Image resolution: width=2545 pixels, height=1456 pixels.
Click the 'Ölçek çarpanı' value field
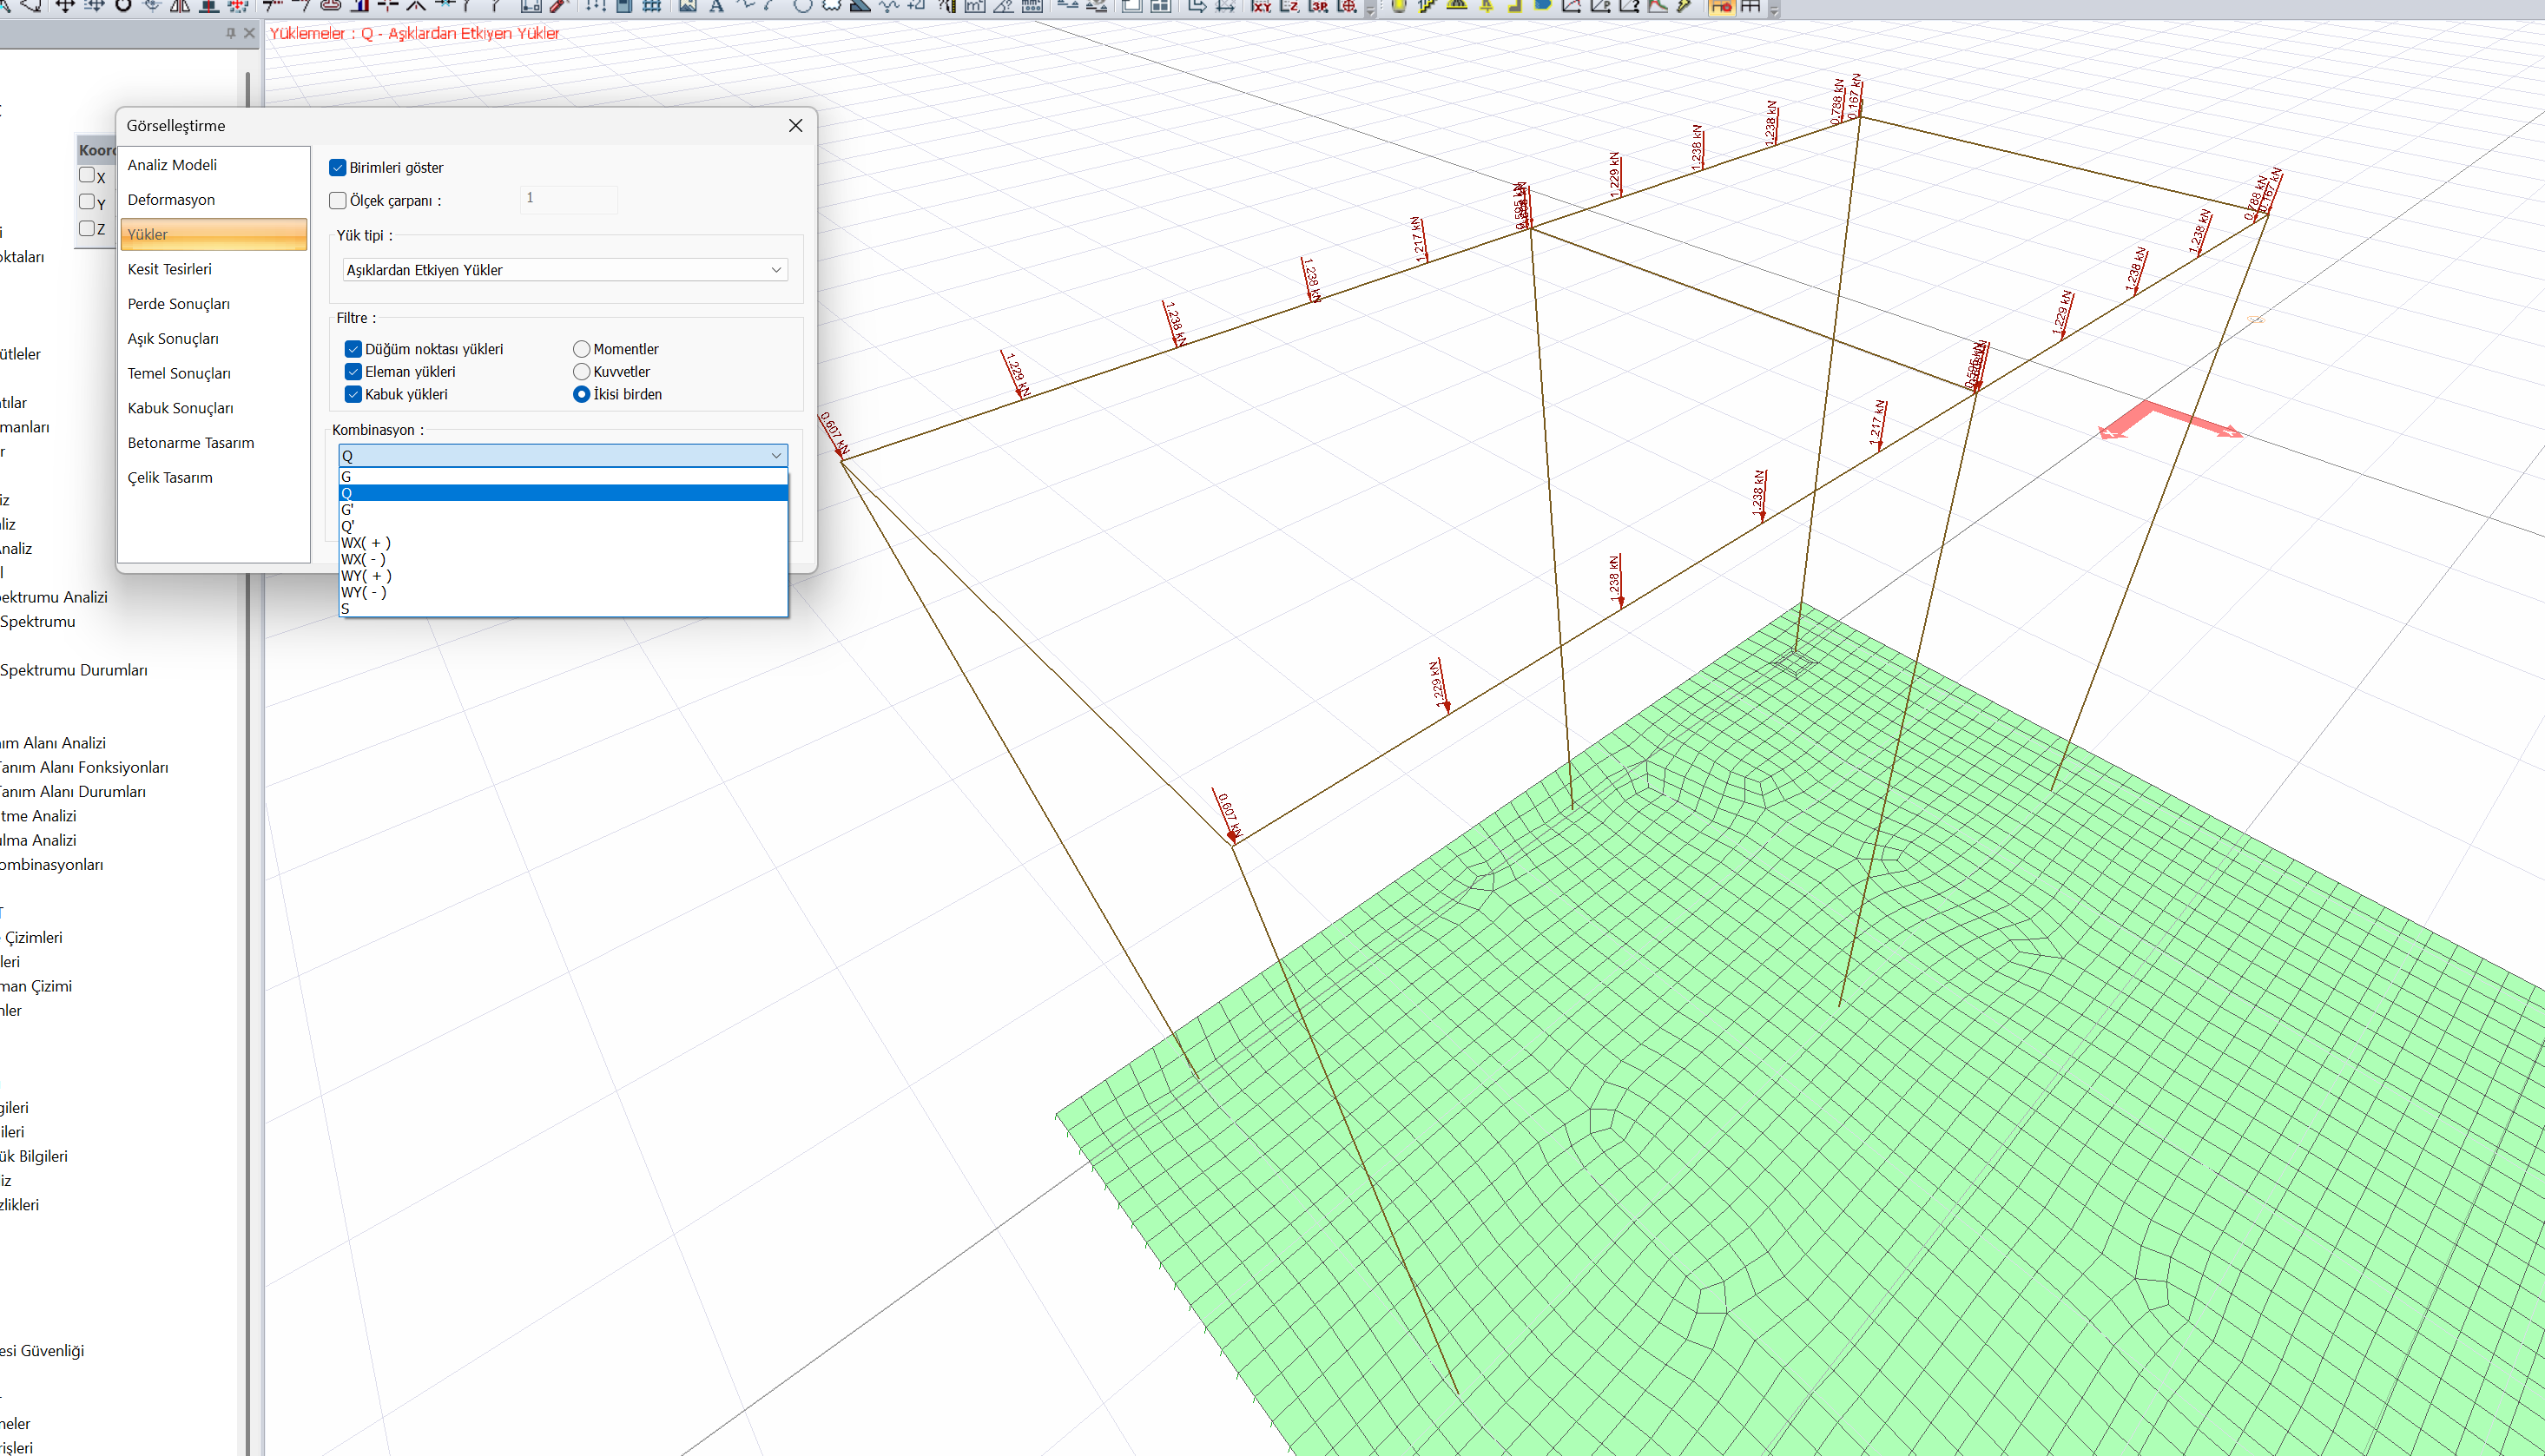(x=568, y=199)
